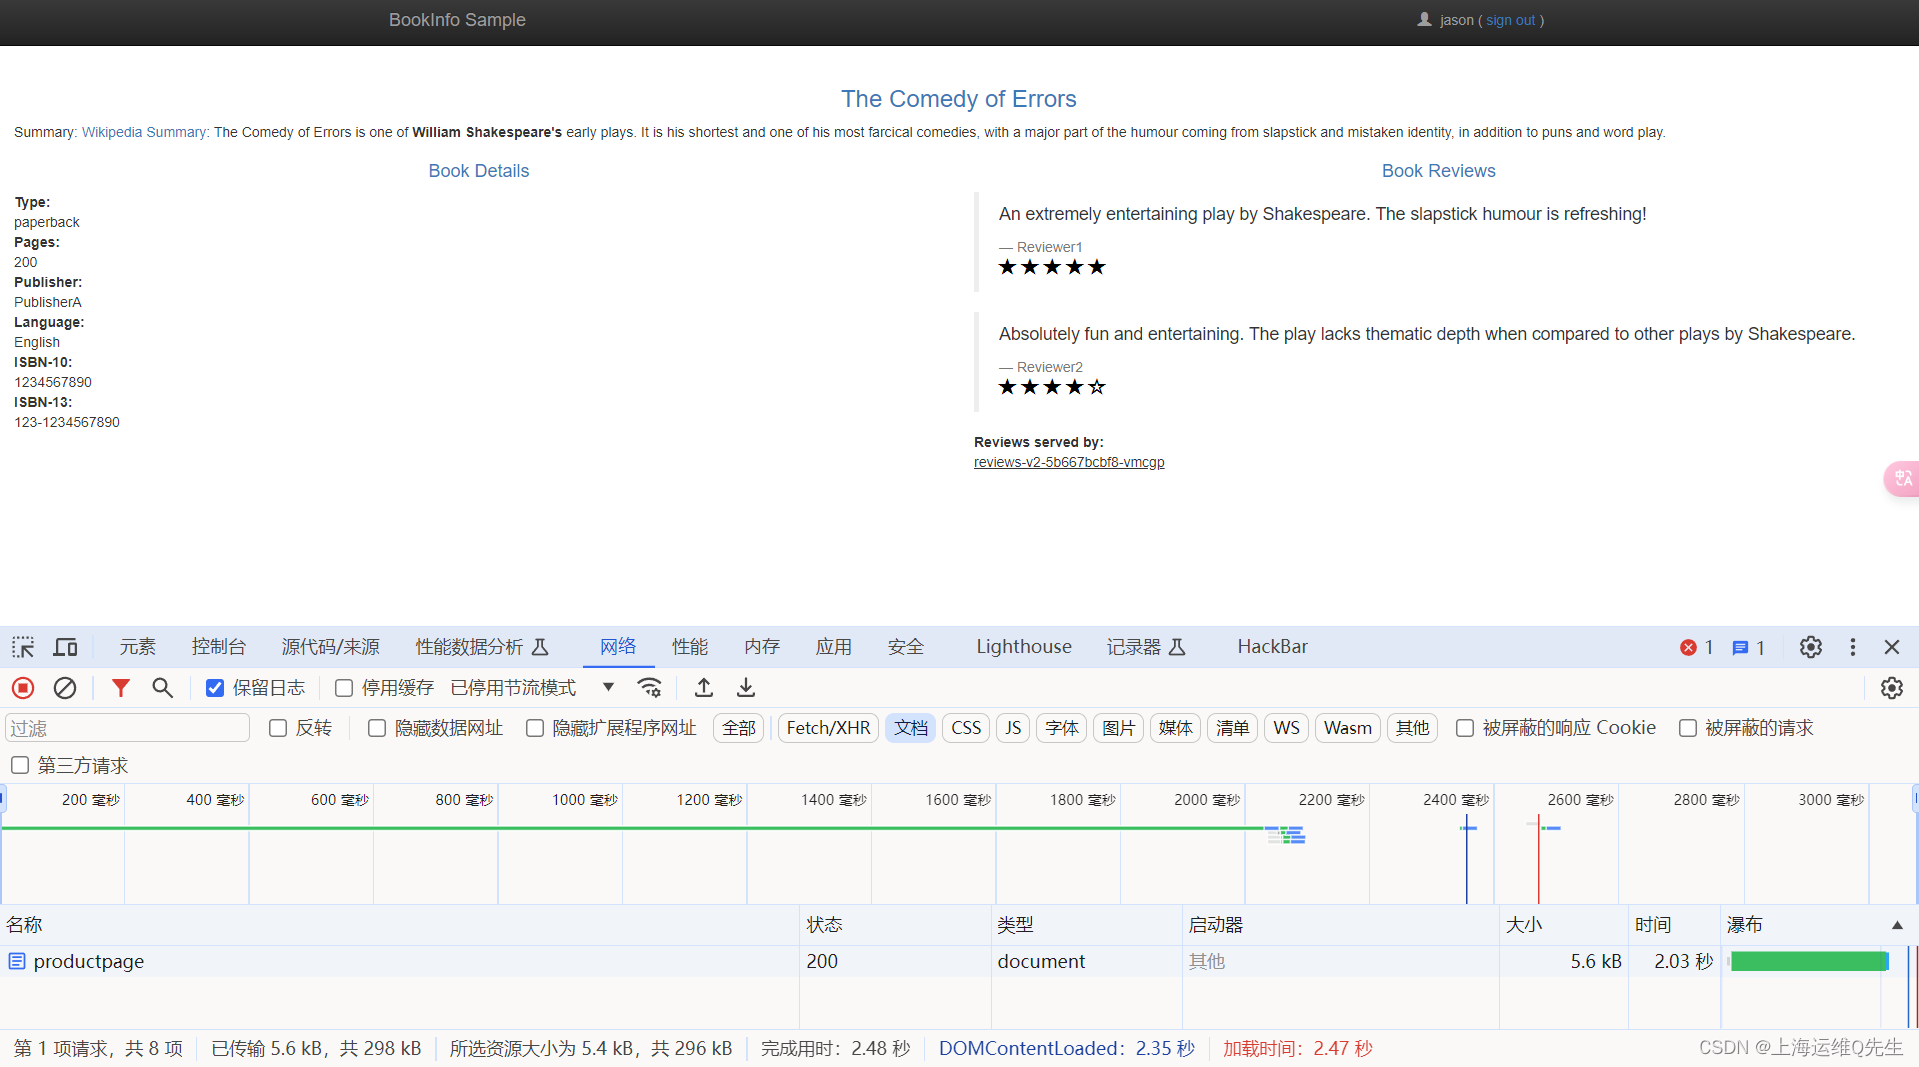Open the Security tab
Screen dimensions: 1919x1067
[906, 647]
